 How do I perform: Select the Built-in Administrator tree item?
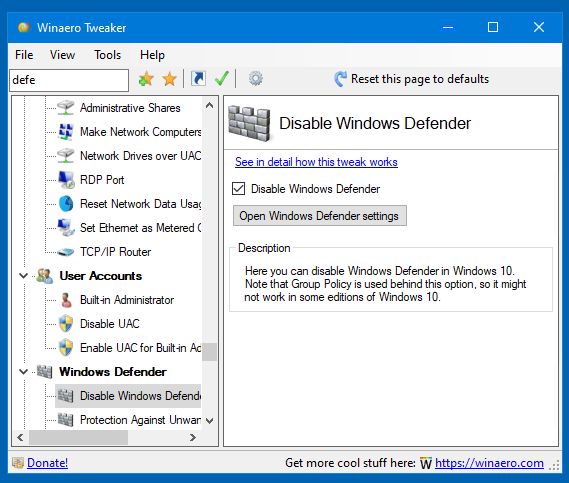(x=127, y=300)
